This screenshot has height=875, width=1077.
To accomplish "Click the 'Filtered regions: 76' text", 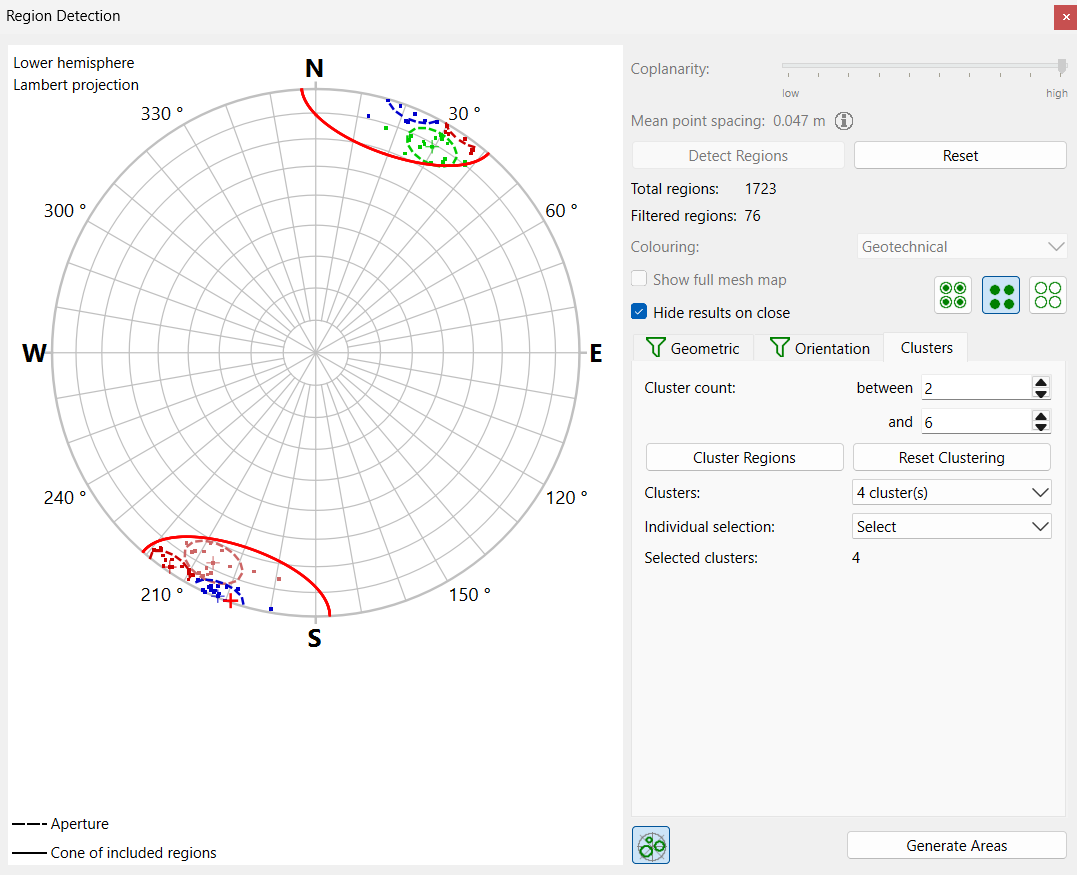I will pyautogui.click(x=695, y=216).
